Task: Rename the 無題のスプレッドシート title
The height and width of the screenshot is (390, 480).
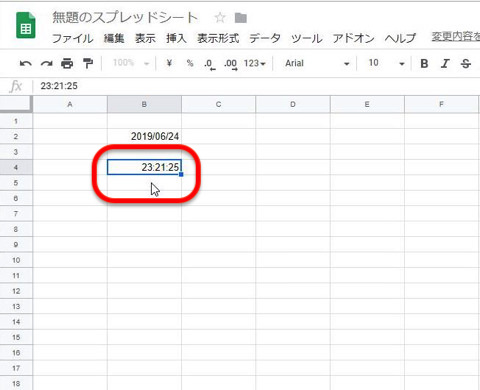Action: click(x=125, y=17)
